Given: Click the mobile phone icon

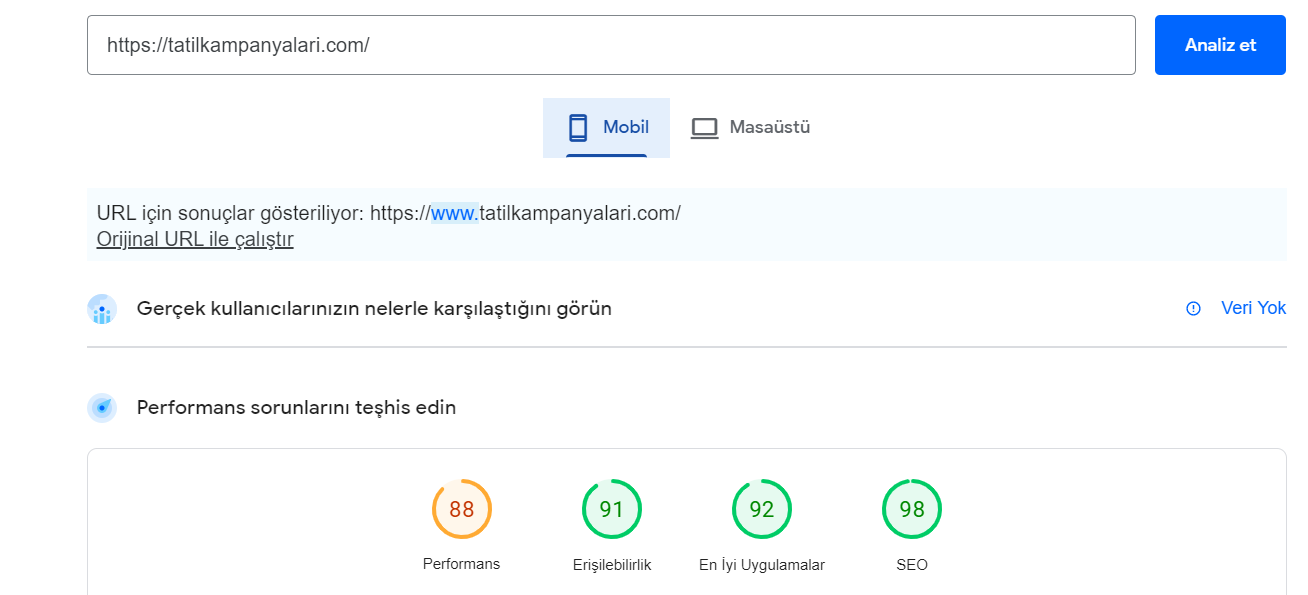Looking at the screenshot, I should [x=578, y=127].
